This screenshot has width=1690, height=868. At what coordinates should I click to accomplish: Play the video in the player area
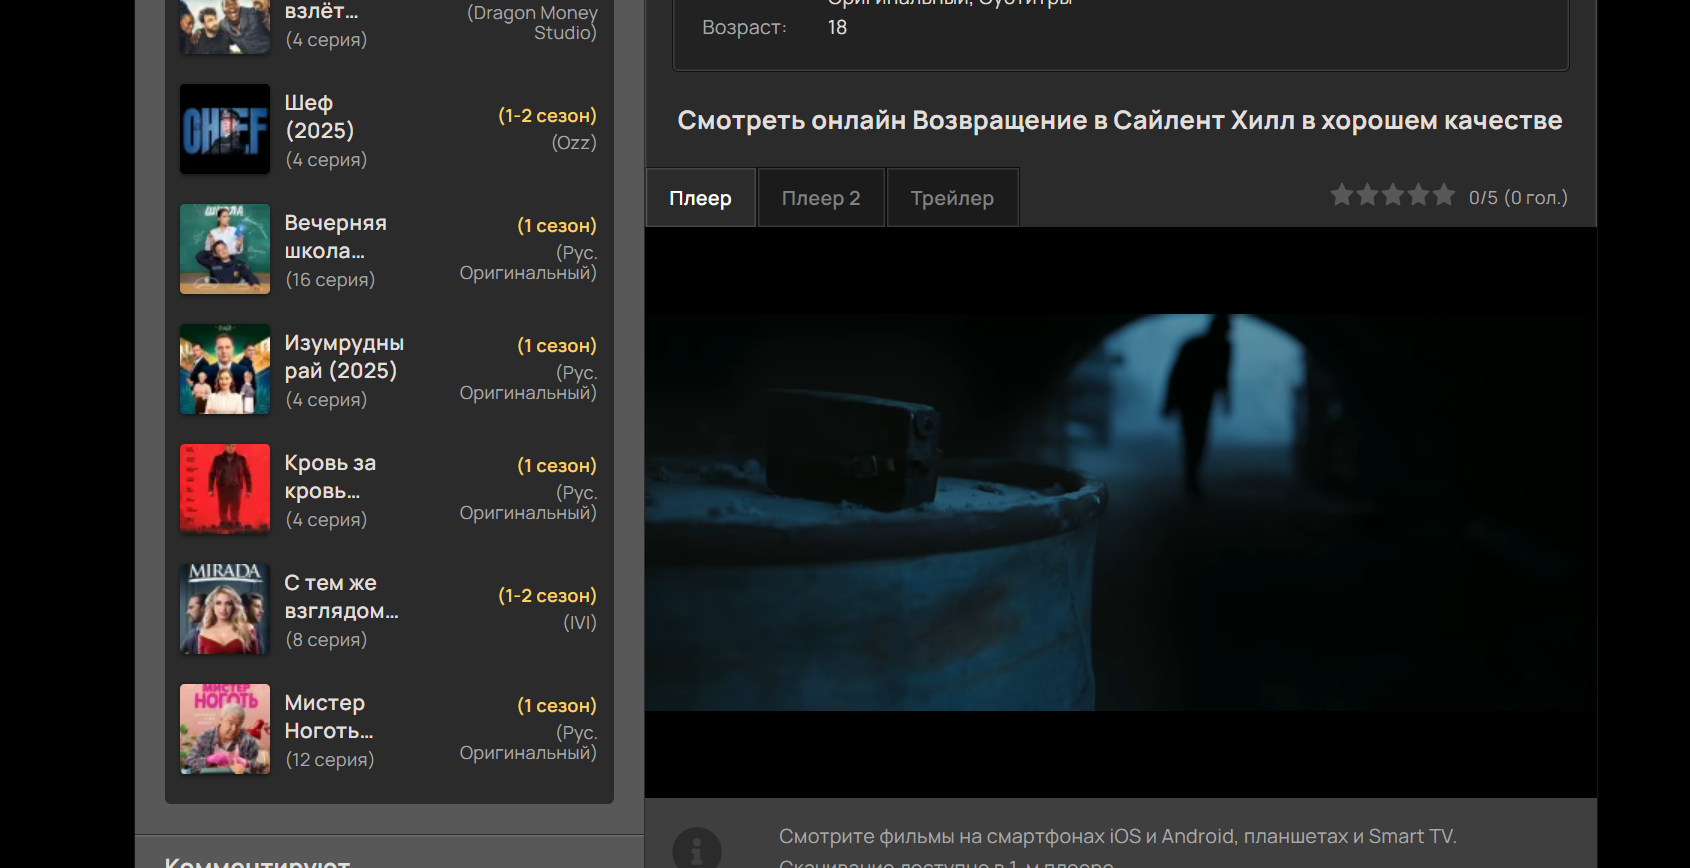pyautogui.click(x=1120, y=512)
